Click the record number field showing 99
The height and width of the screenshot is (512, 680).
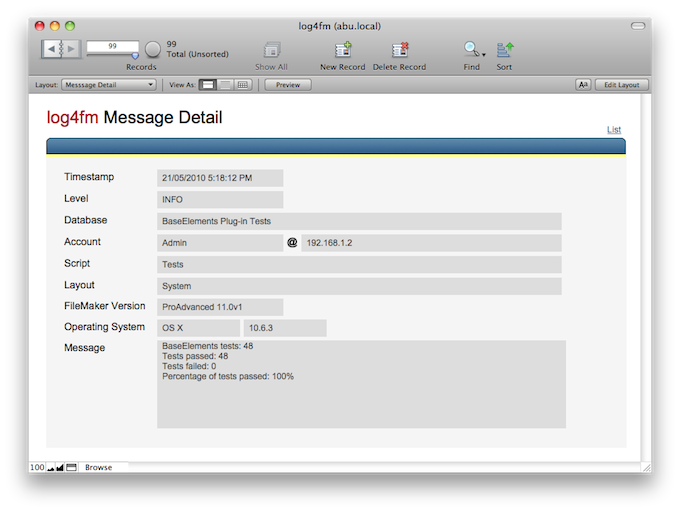[x=112, y=46]
